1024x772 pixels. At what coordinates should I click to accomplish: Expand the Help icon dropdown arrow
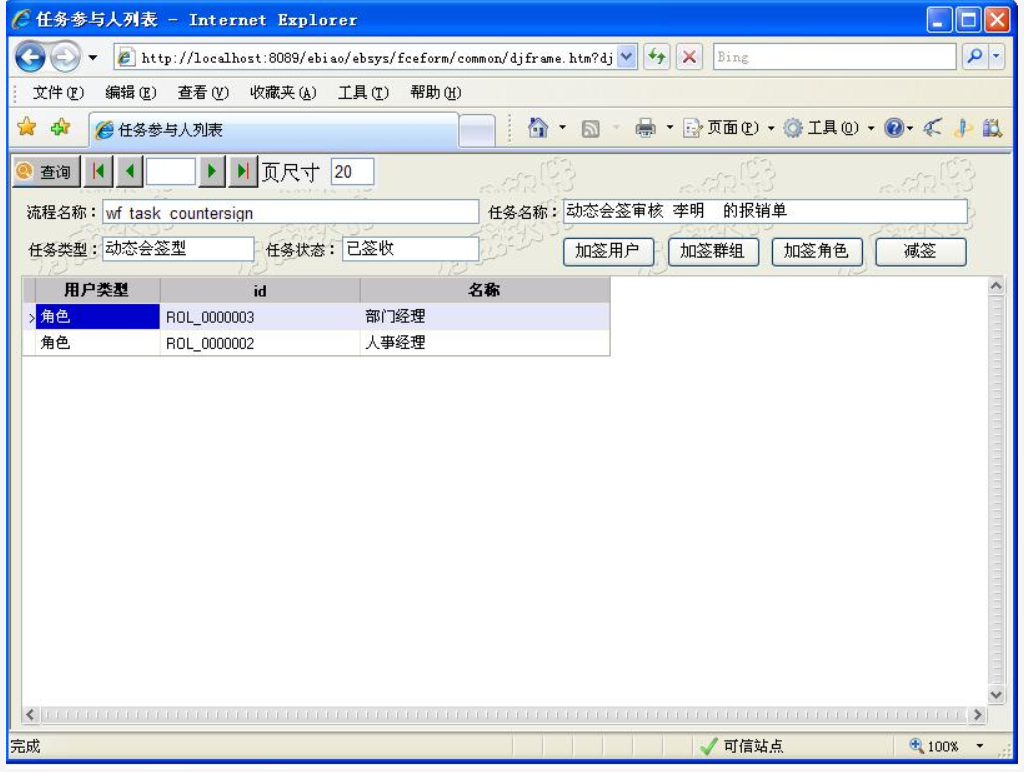(x=910, y=128)
